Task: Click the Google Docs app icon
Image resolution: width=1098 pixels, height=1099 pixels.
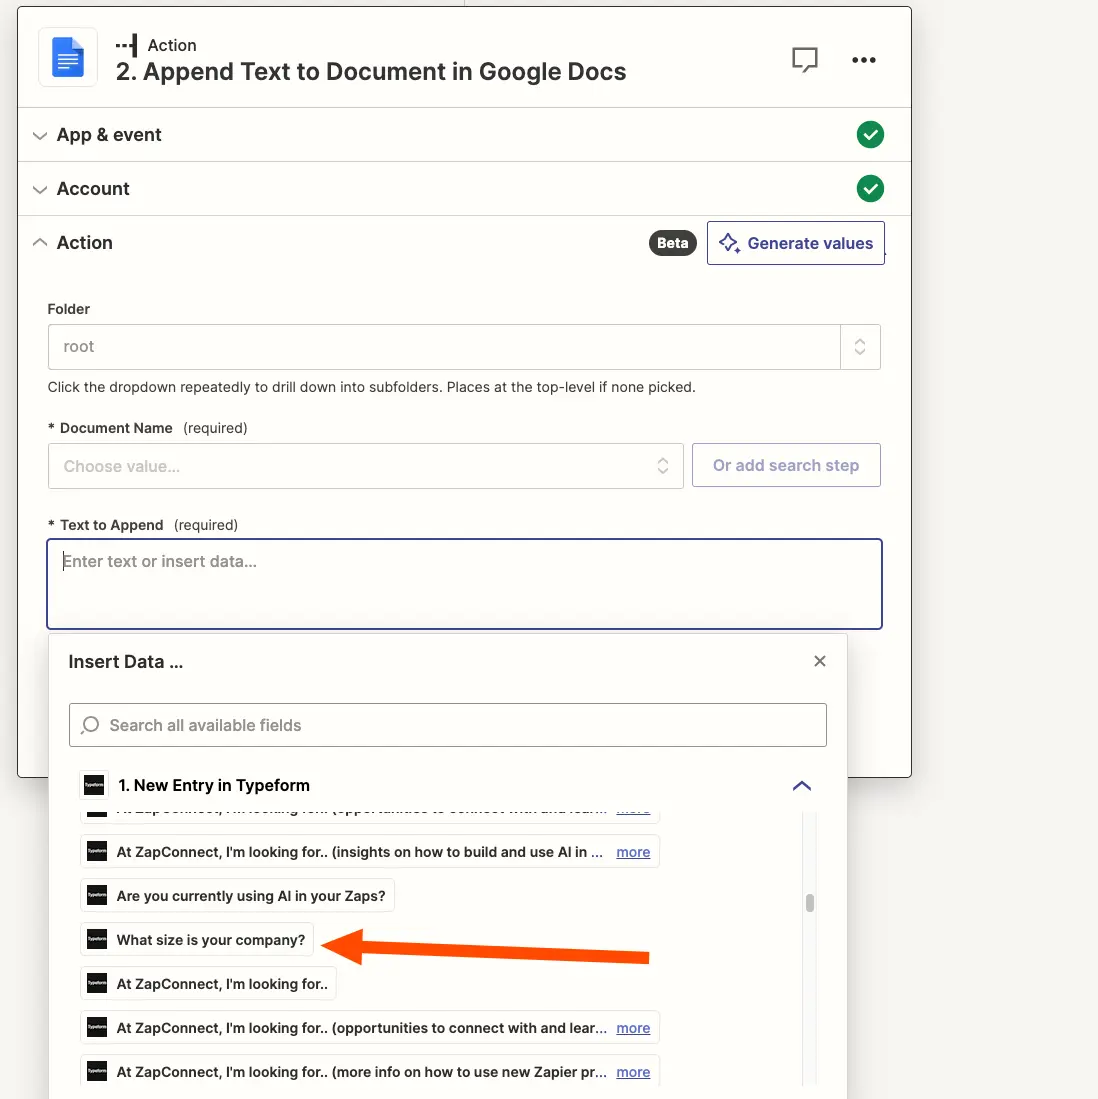Action: [68, 57]
